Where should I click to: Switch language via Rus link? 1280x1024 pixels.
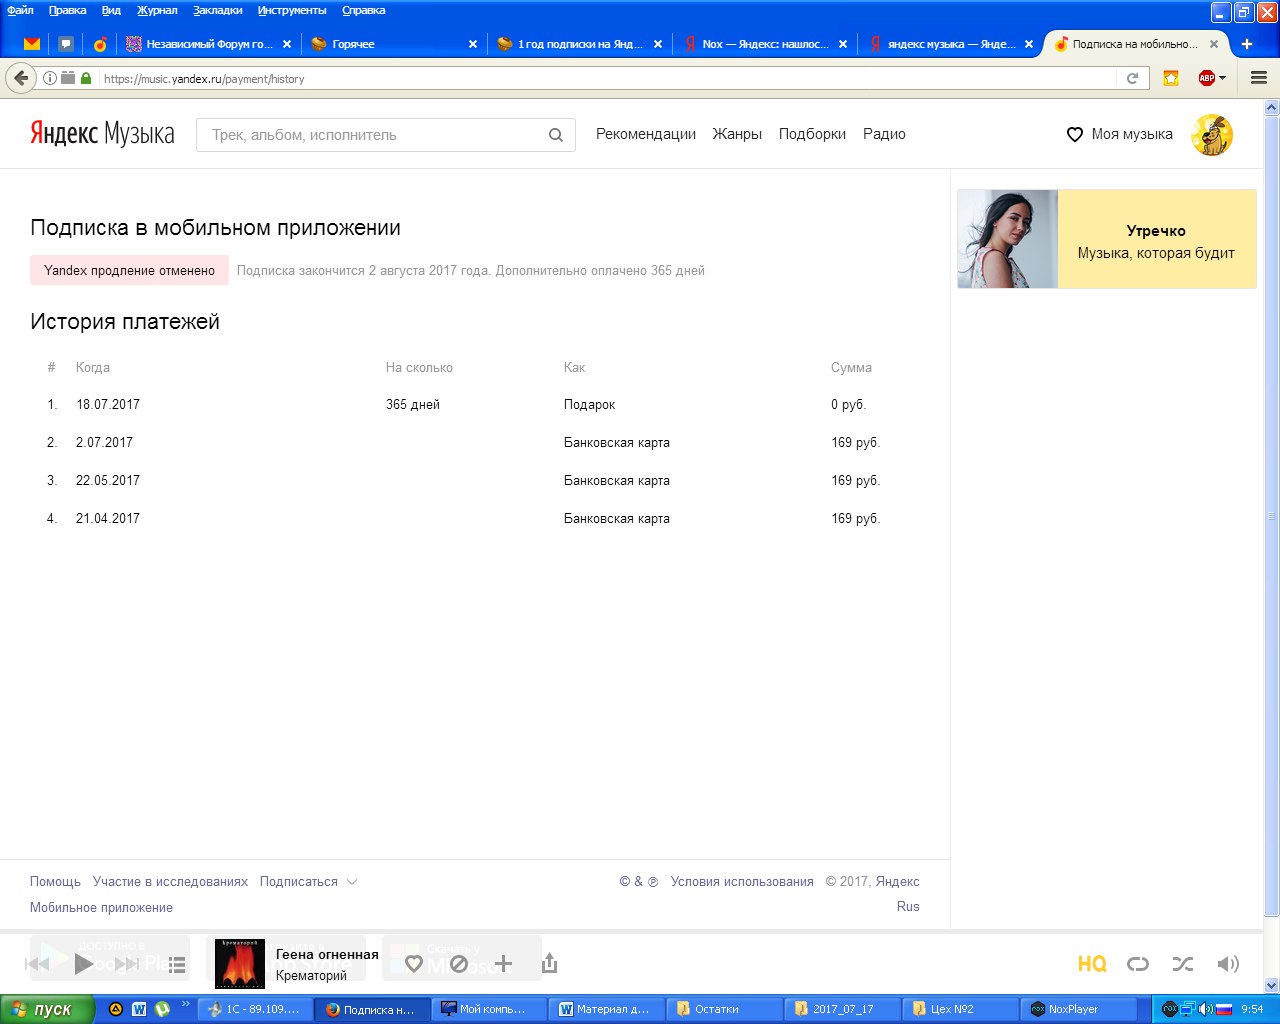(908, 907)
